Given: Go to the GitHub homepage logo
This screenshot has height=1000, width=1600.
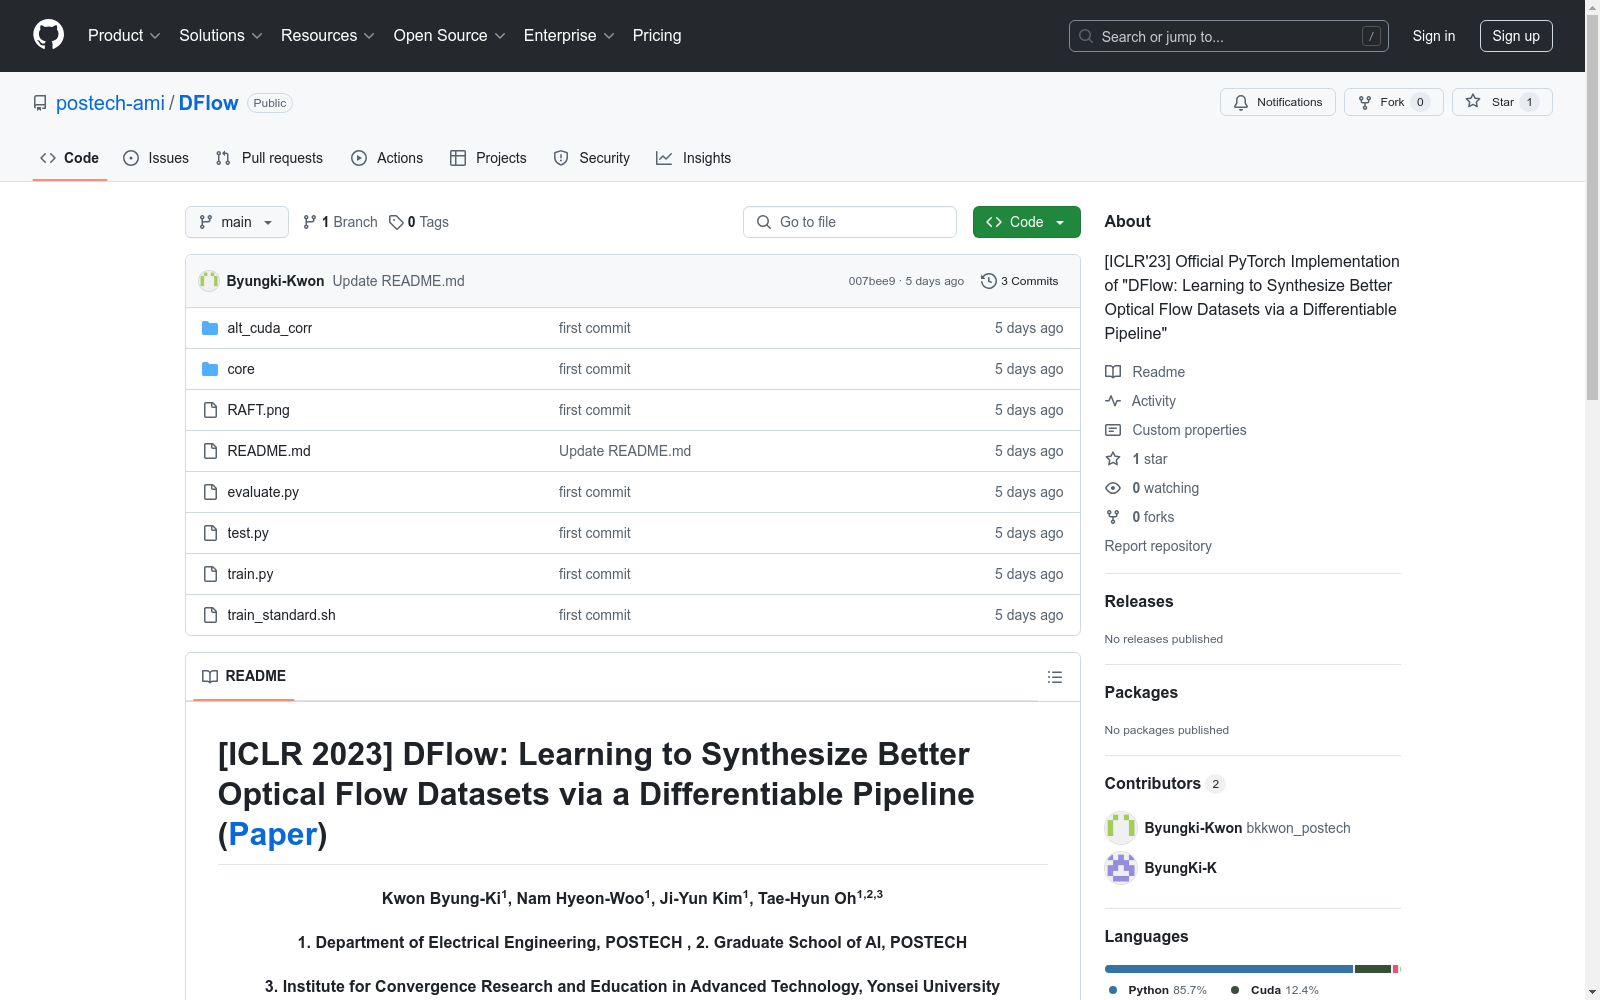Looking at the screenshot, I should click(x=48, y=35).
